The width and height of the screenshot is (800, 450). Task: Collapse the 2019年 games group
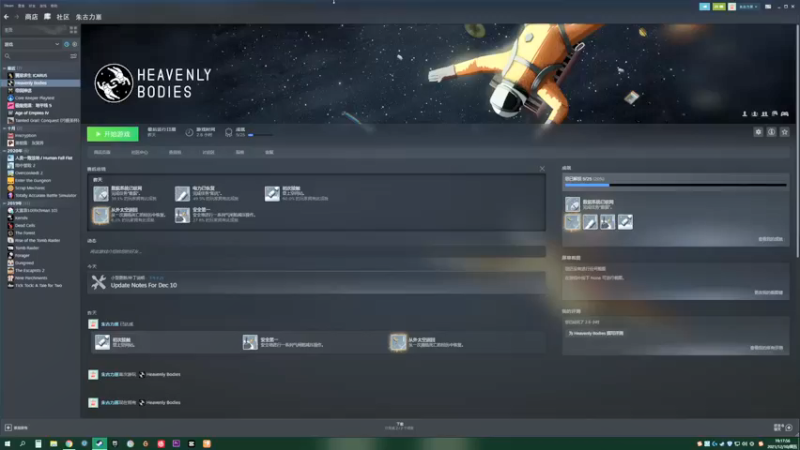(x=5, y=204)
